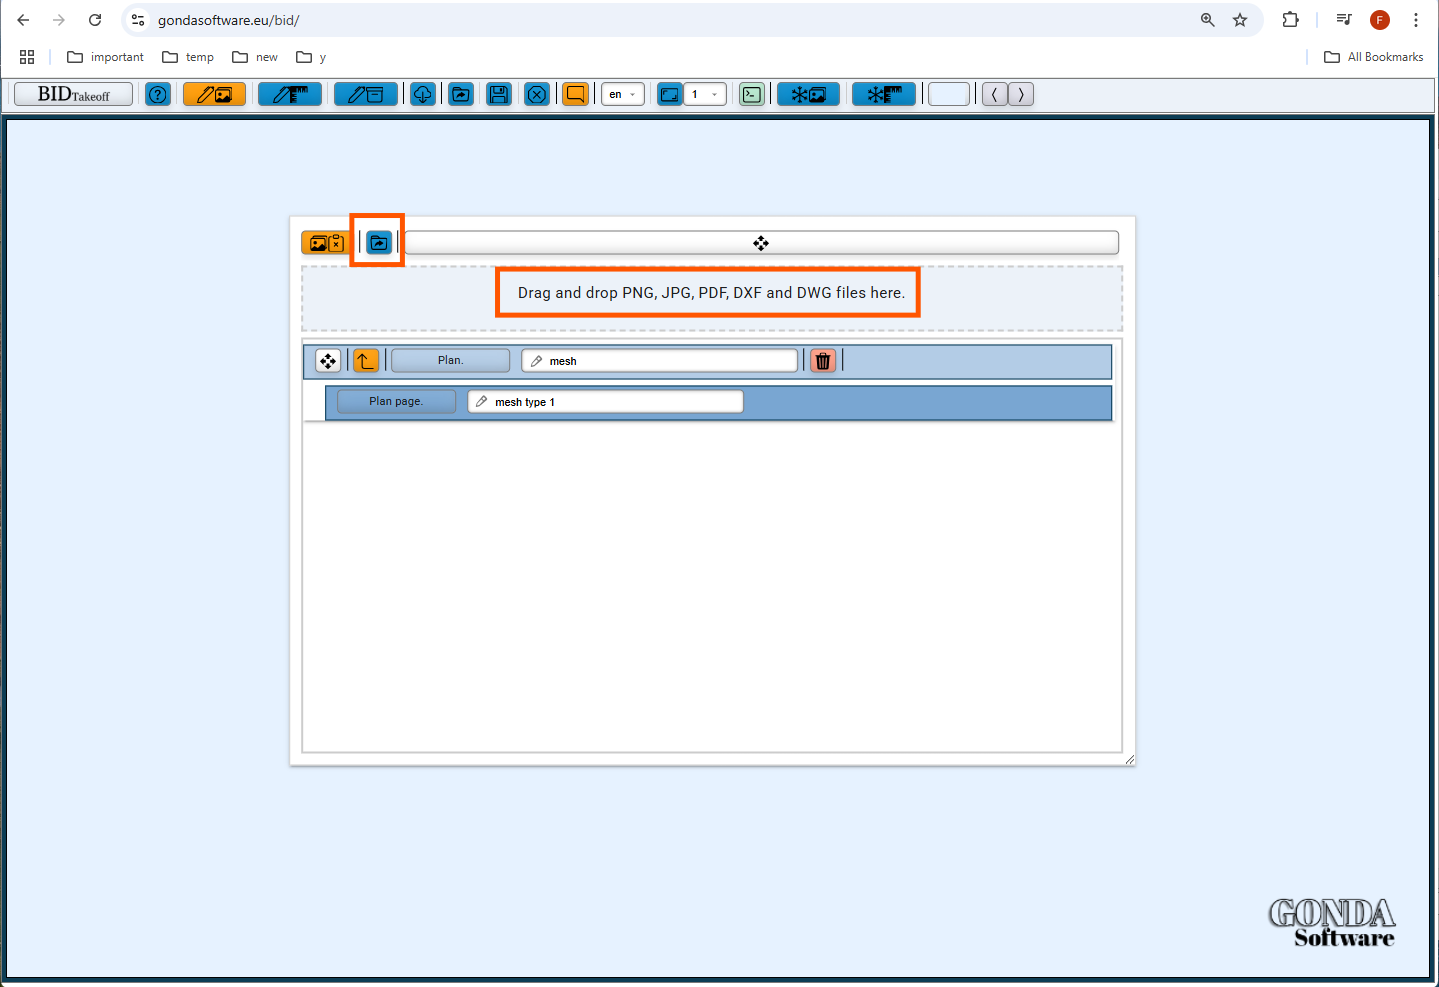Image resolution: width=1439 pixels, height=987 pixels.
Task: Click the left bracket previous button
Action: coord(995,94)
